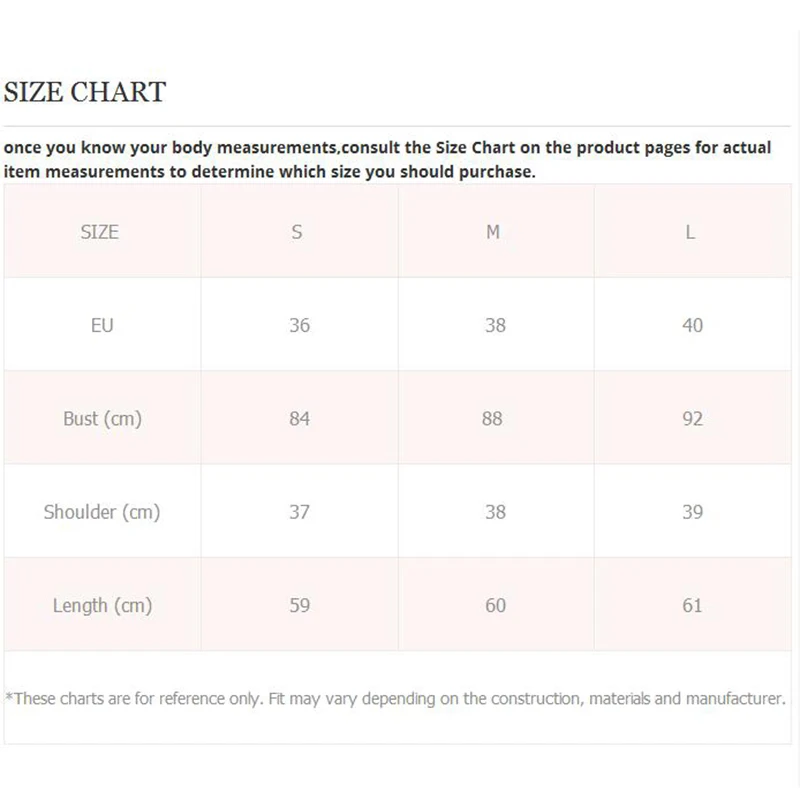Click bust value 92
Screen dimensions: 800x800
[692, 418]
